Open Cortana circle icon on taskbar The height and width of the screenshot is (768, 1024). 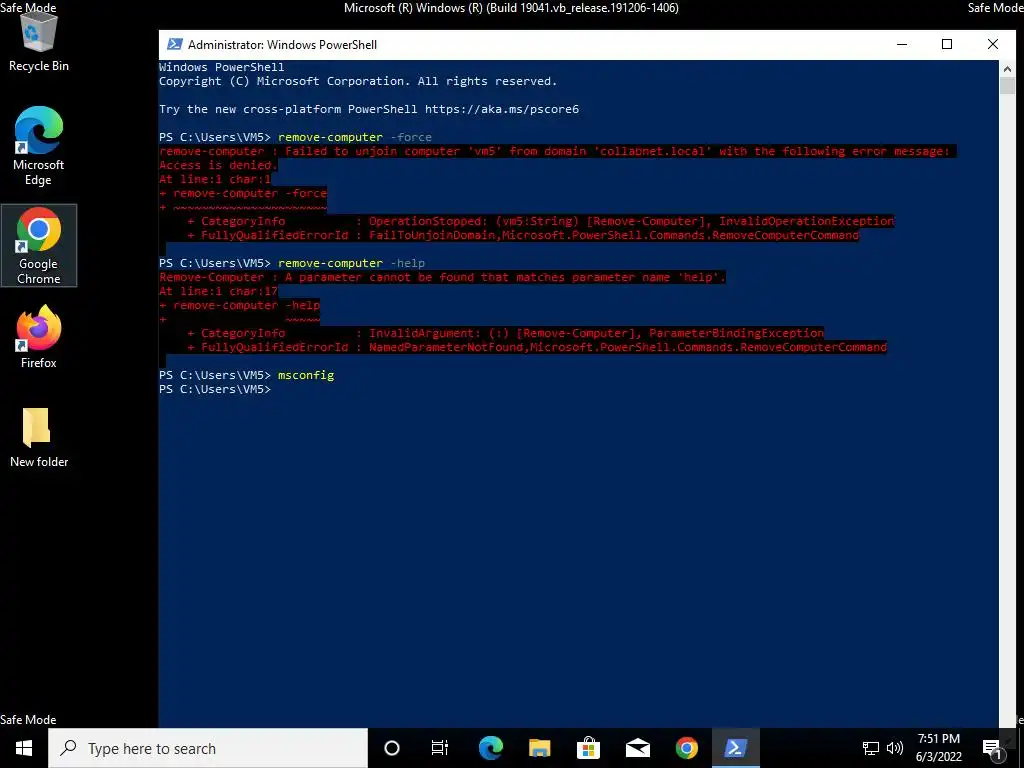(x=392, y=748)
